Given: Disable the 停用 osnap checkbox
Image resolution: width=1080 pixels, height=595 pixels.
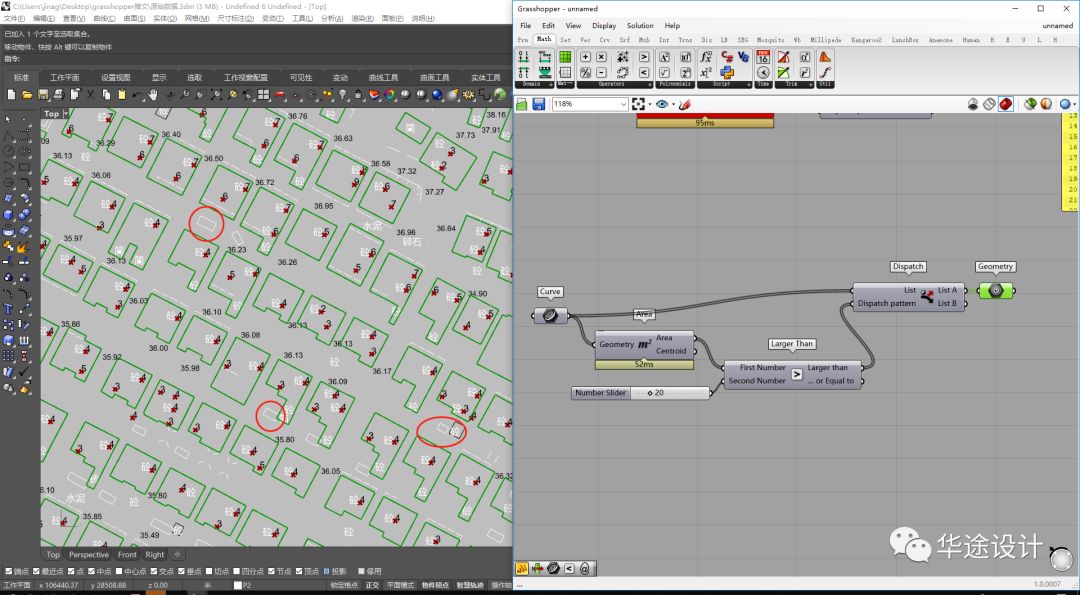Looking at the screenshot, I should [359, 571].
